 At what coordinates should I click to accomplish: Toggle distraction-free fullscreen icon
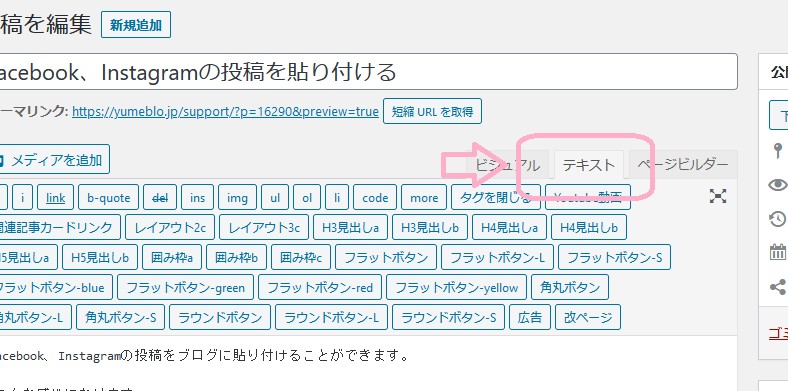[x=718, y=196]
